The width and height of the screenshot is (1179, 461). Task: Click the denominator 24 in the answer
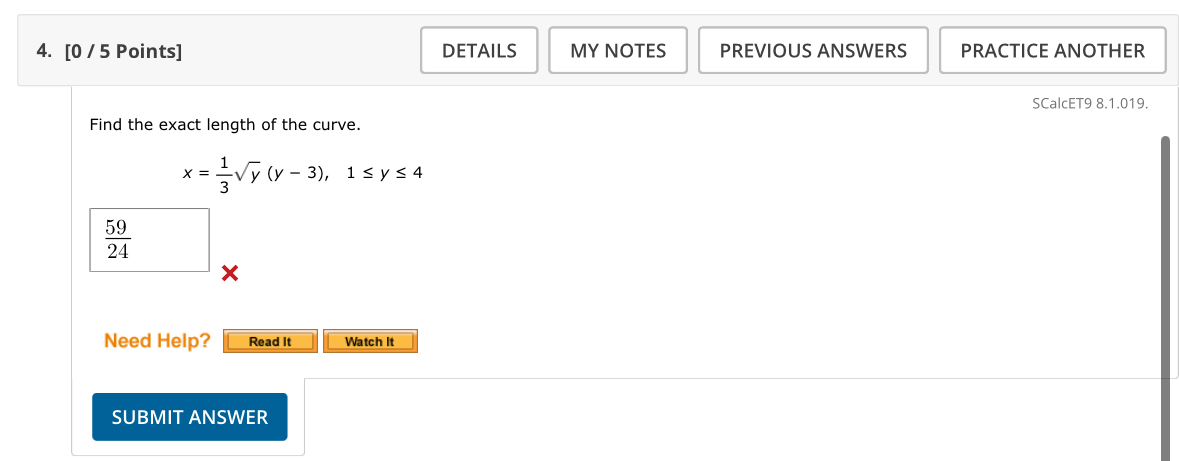click(x=118, y=252)
